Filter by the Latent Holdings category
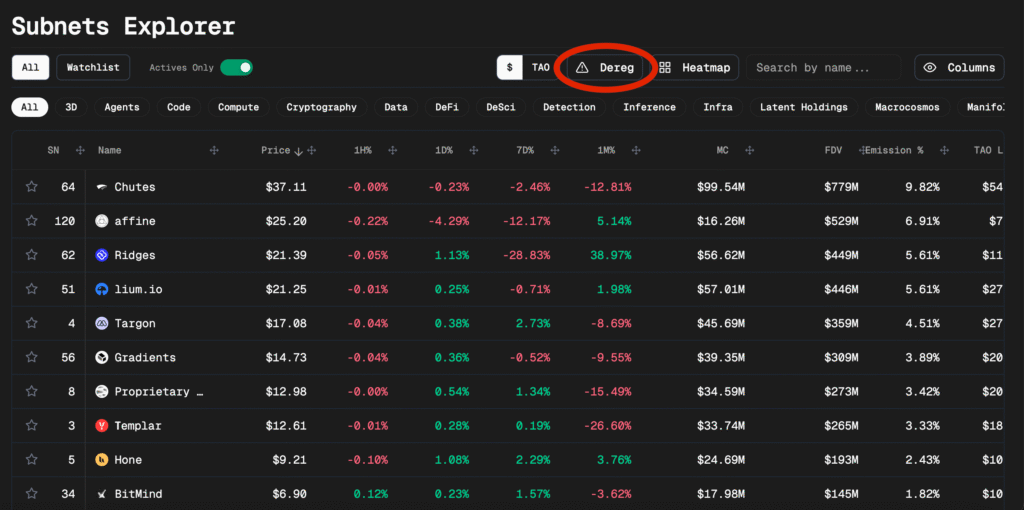Image resolution: width=1024 pixels, height=510 pixels. point(803,107)
